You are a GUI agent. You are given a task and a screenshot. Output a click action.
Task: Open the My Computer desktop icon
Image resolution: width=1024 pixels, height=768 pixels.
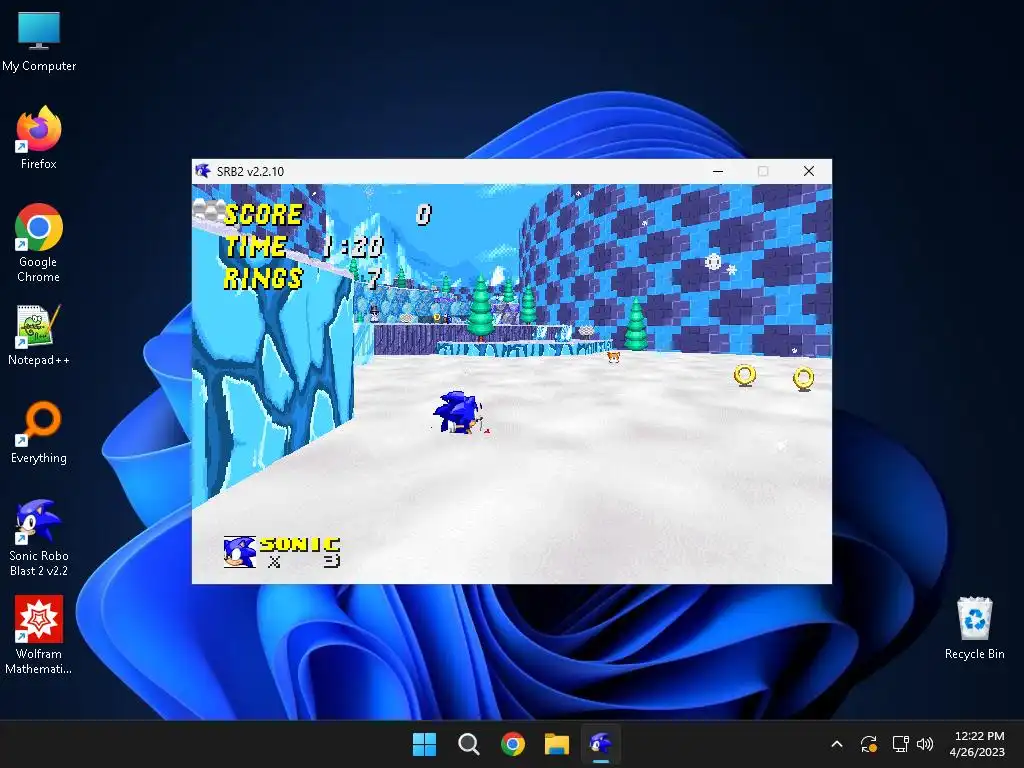click(39, 42)
